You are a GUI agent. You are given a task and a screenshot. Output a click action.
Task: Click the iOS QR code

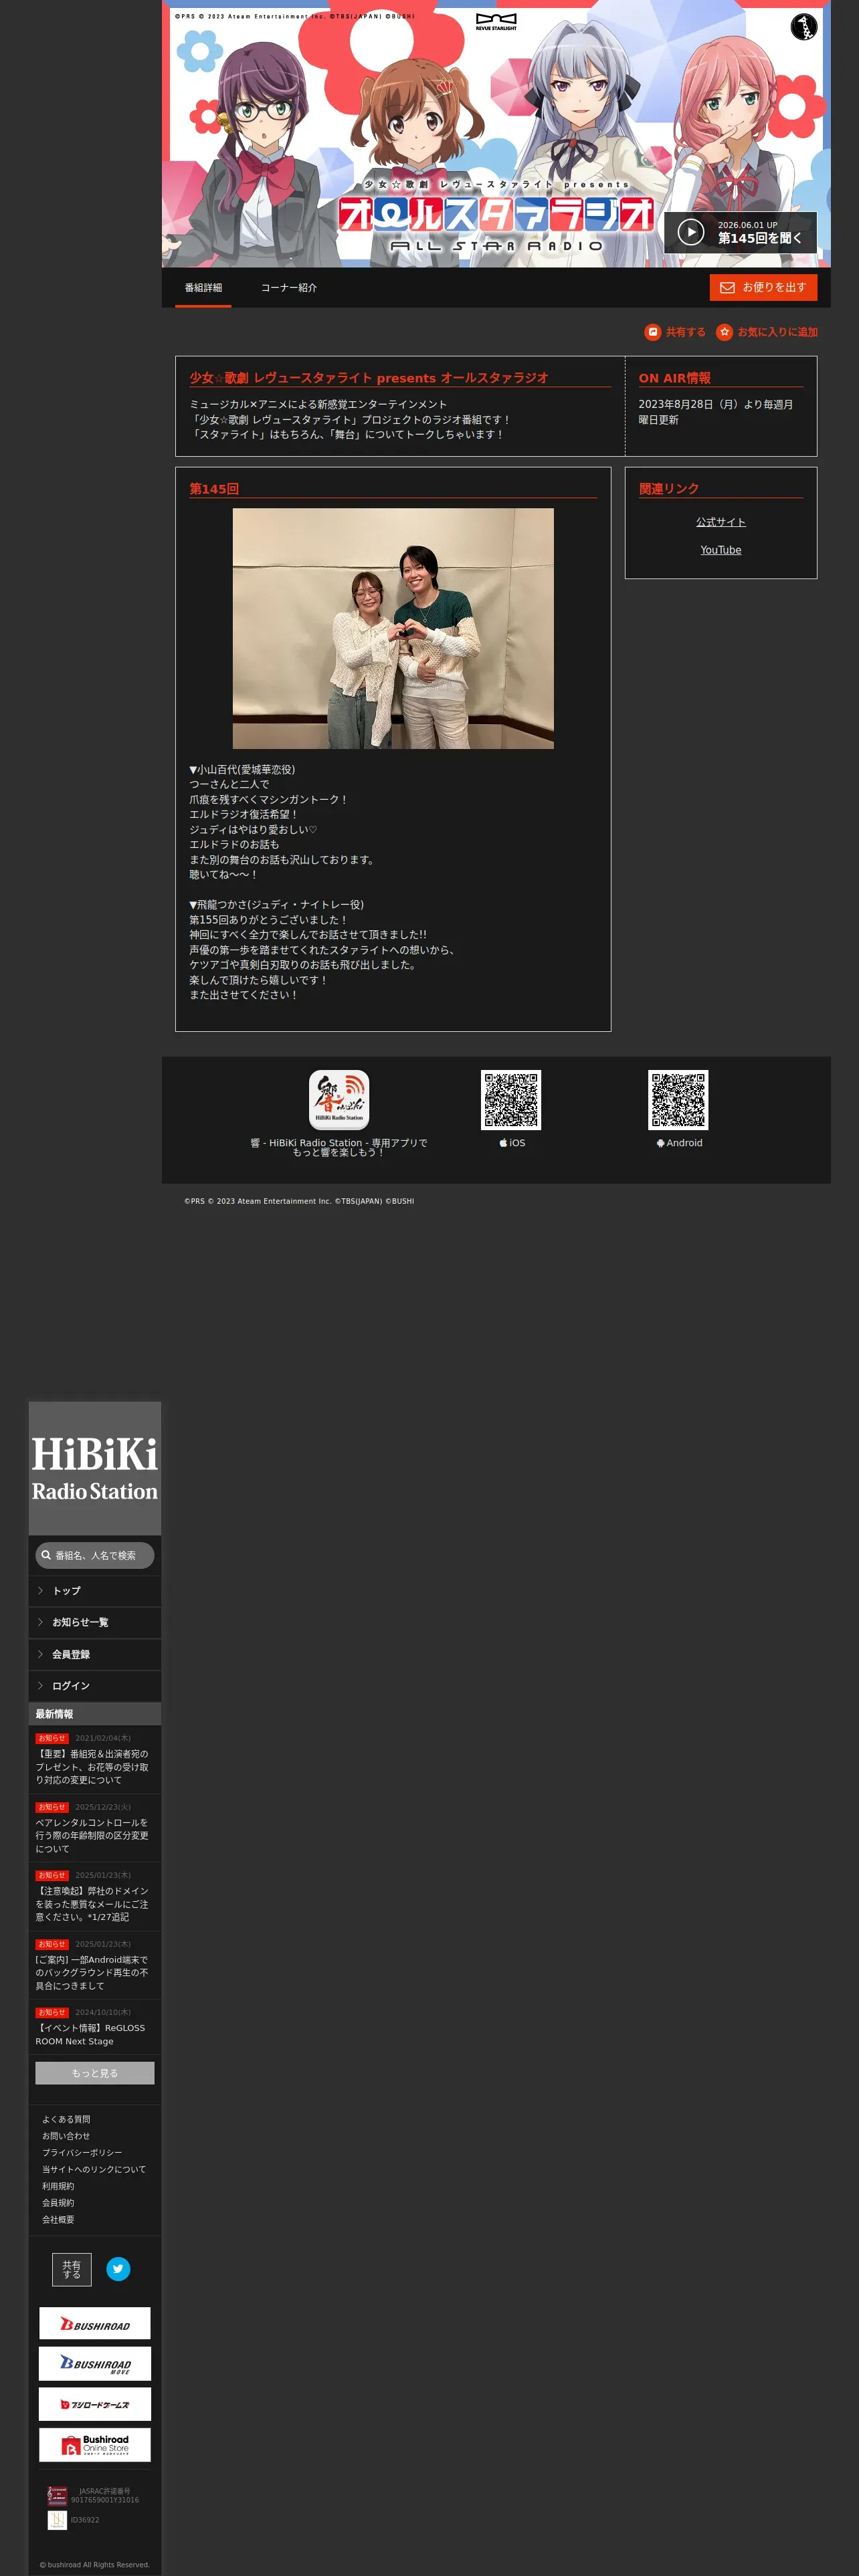pyautogui.click(x=511, y=1100)
